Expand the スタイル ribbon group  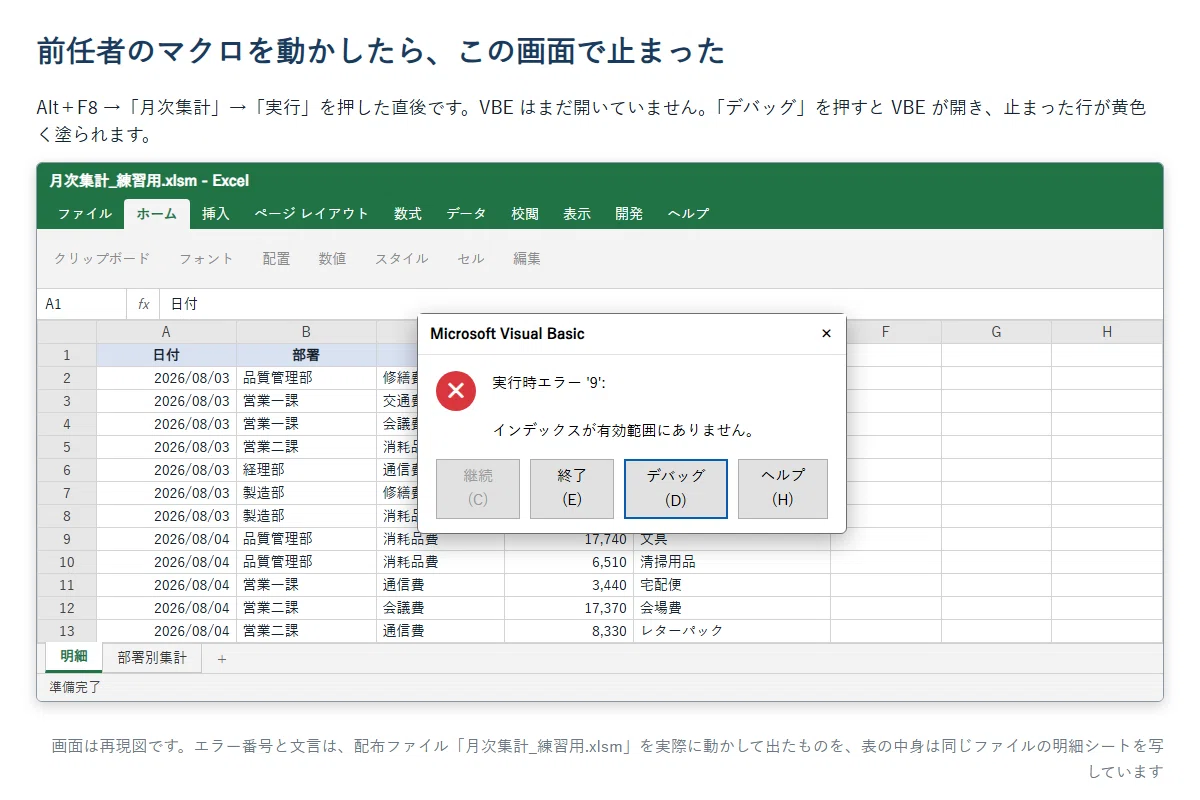point(402,259)
